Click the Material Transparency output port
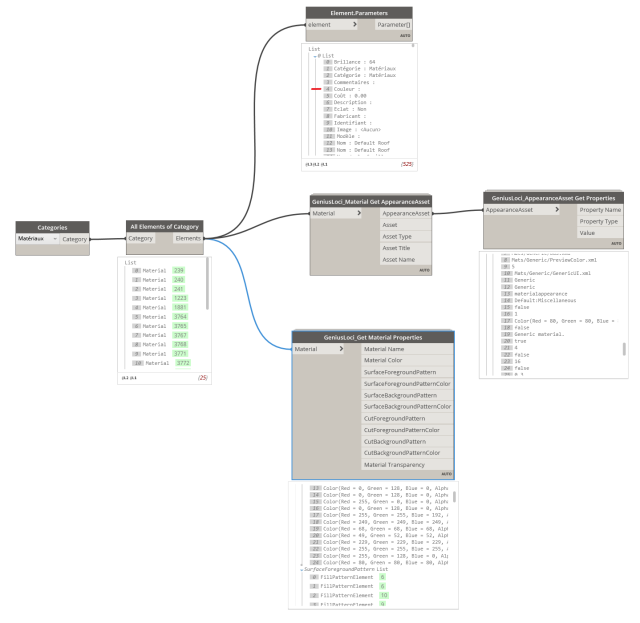 407,465
